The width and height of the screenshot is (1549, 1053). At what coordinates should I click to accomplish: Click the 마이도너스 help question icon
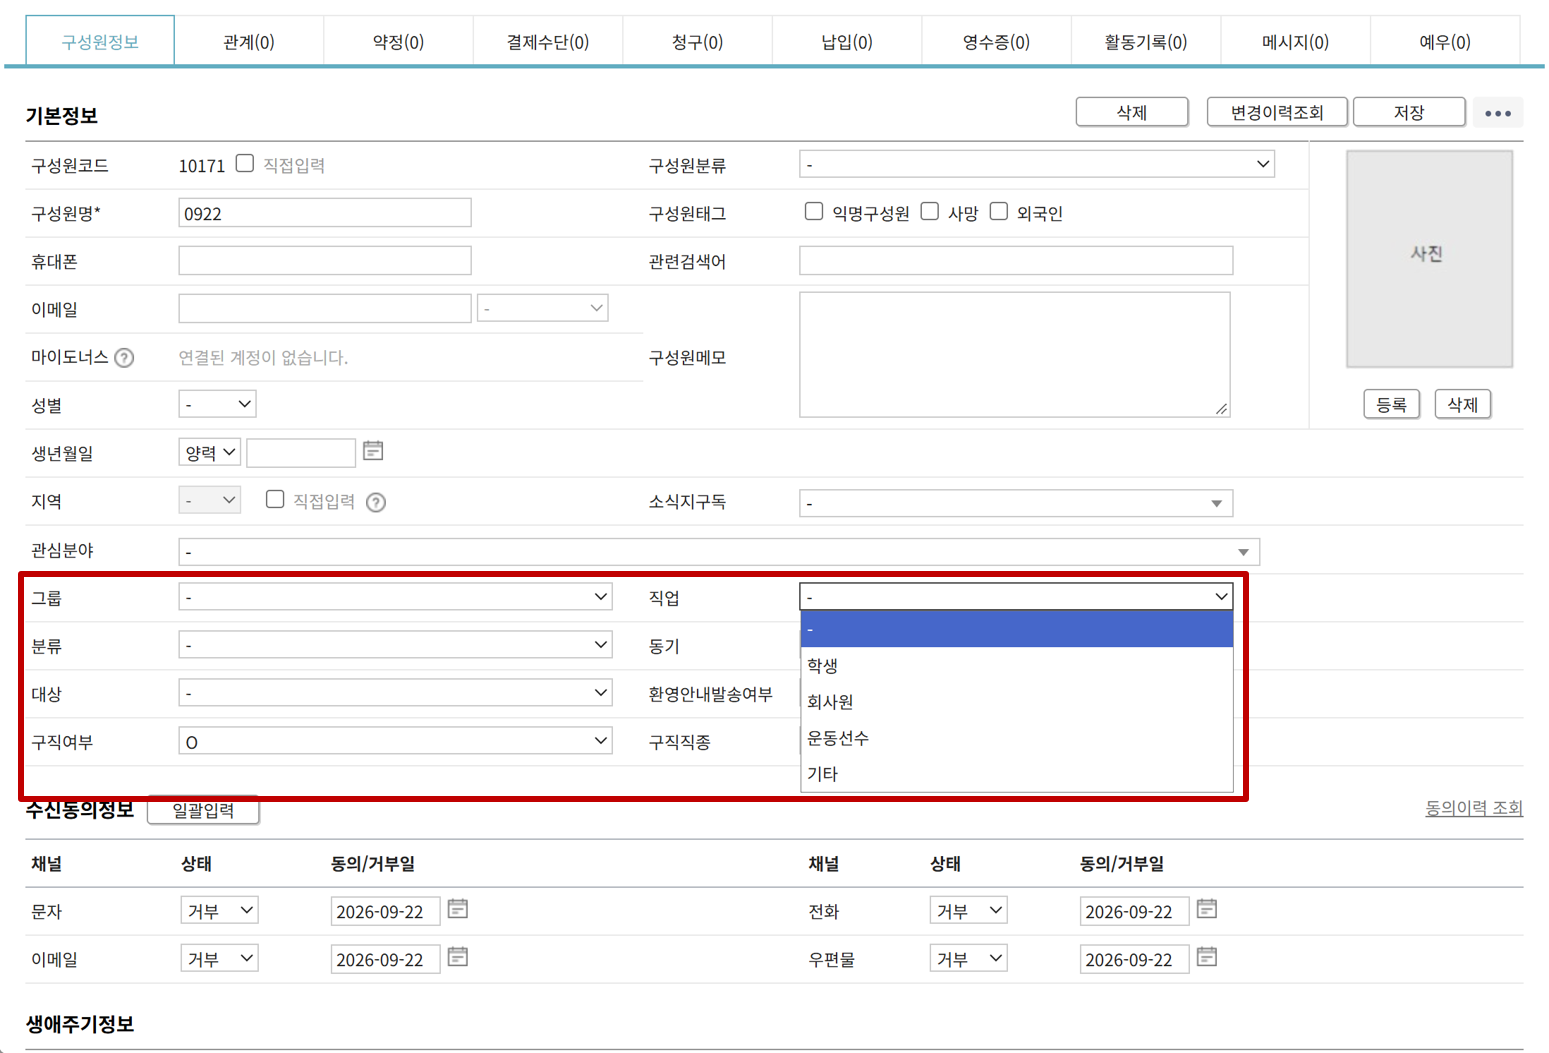click(x=124, y=358)
